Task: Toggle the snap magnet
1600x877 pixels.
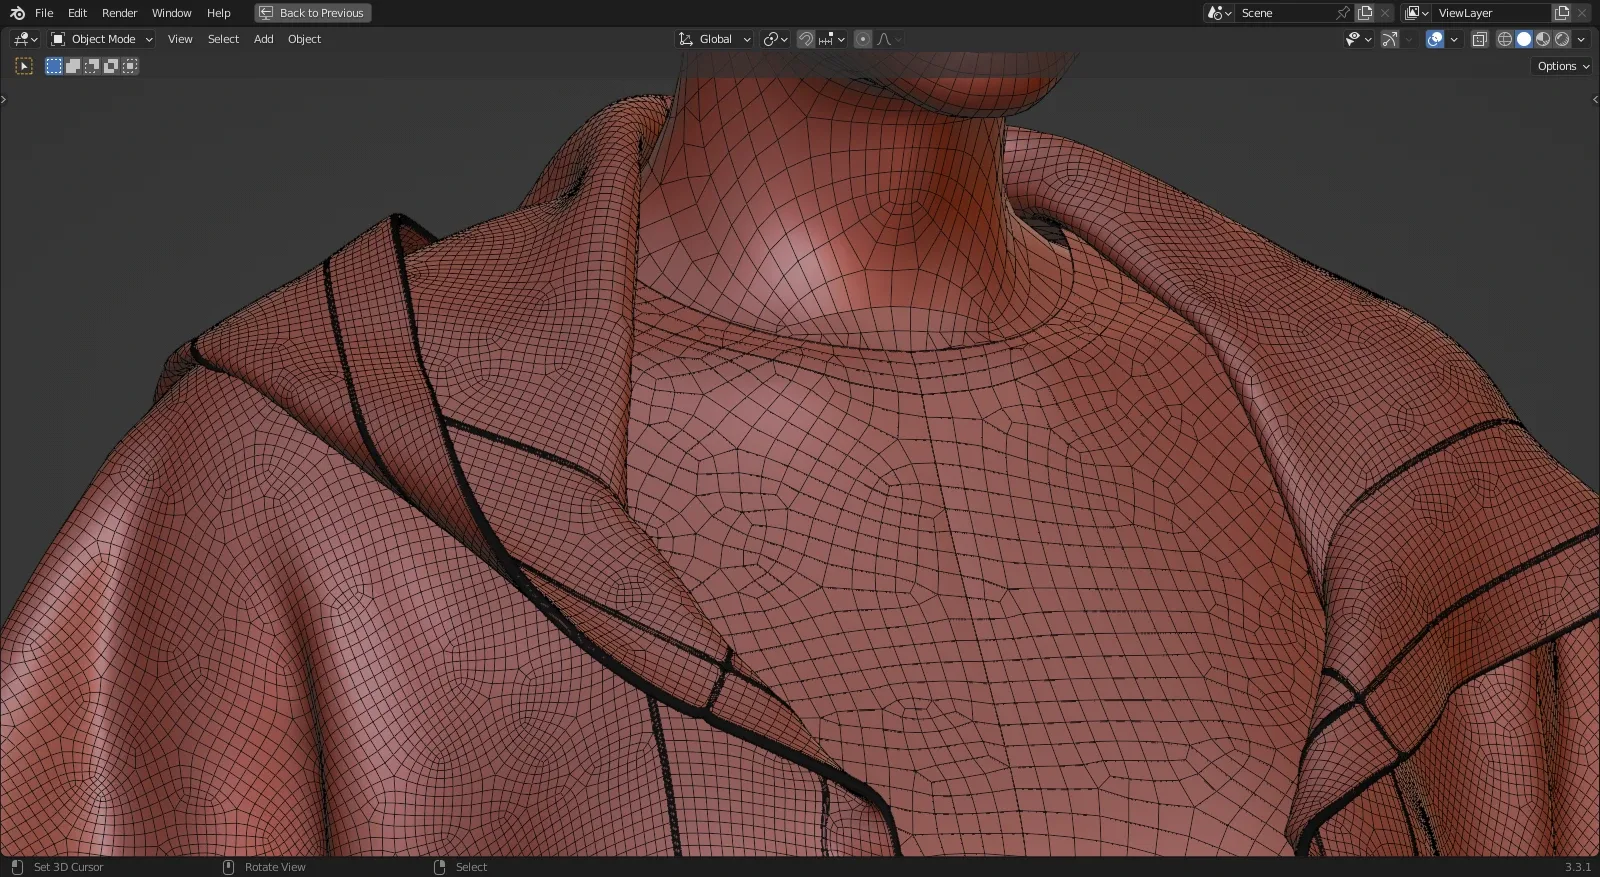Action: 806,39
